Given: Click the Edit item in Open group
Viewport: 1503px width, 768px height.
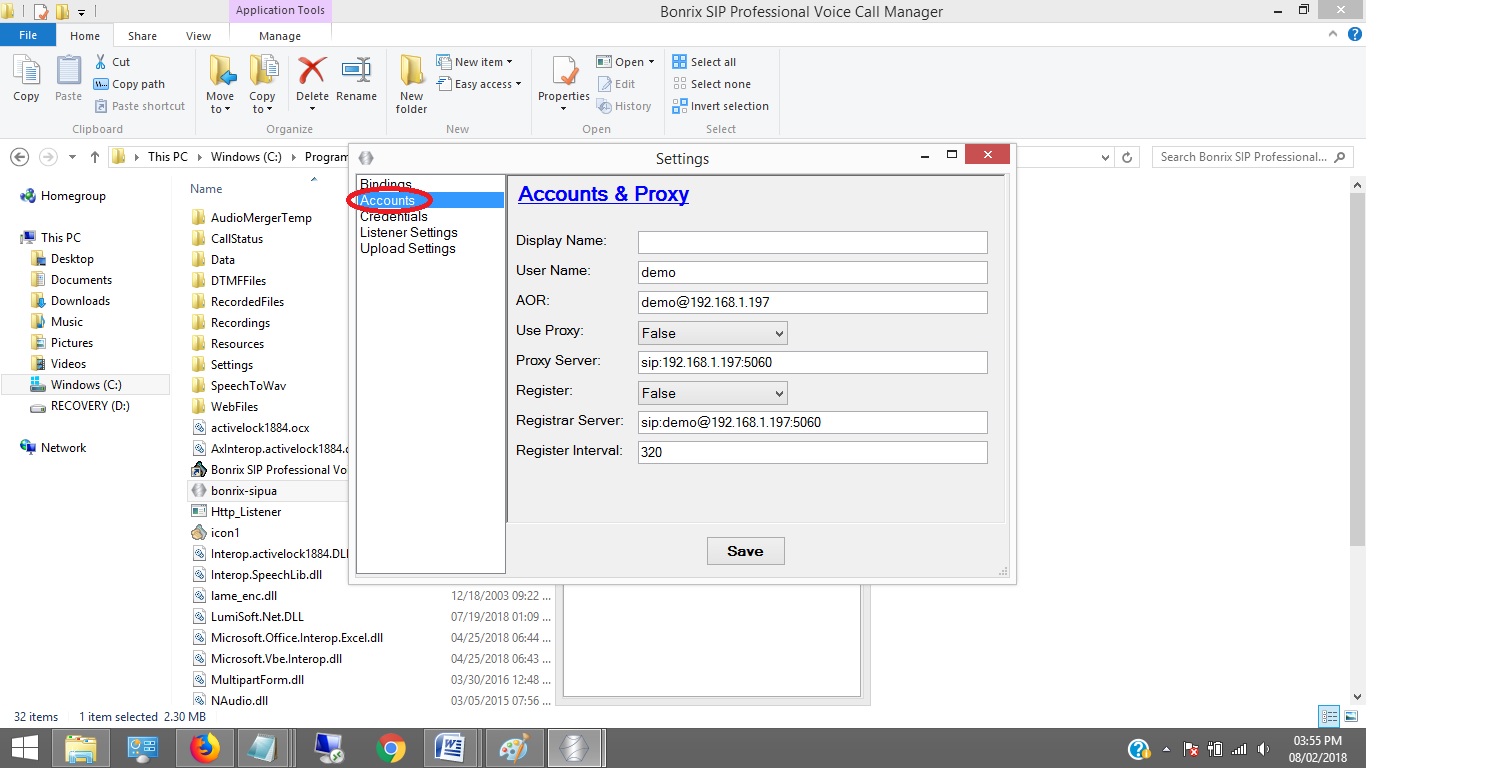Looking at the screenshot, I should pyautogui.click(x=616, y=84).
